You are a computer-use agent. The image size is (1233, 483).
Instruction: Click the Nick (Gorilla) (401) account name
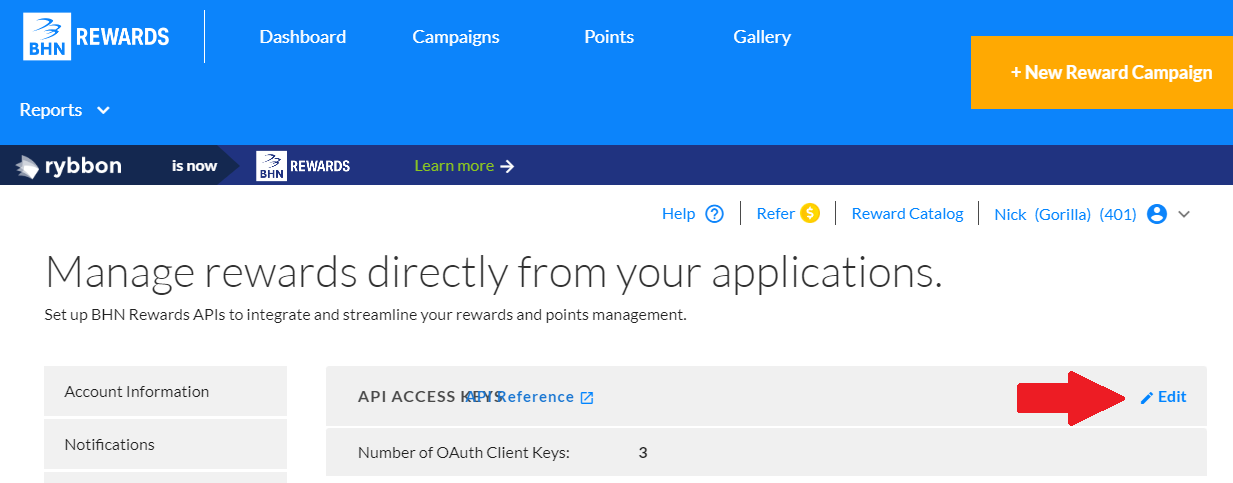pos(1065,214)
